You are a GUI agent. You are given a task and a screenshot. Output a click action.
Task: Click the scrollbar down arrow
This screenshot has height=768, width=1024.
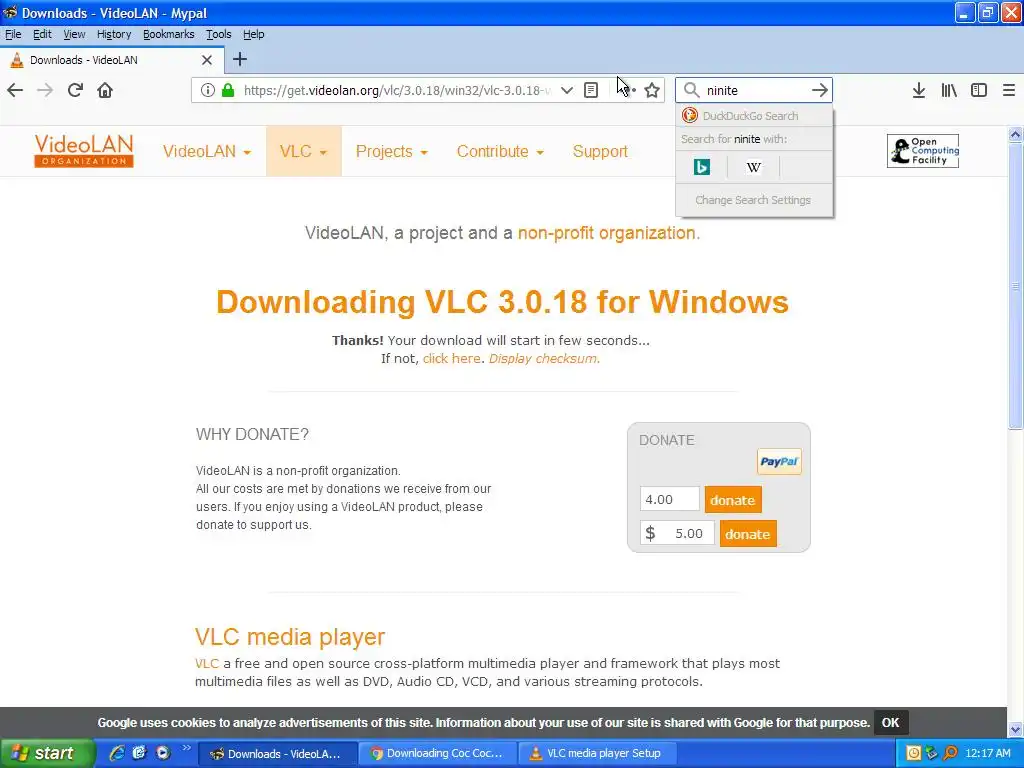click(x=1015, y=729)
